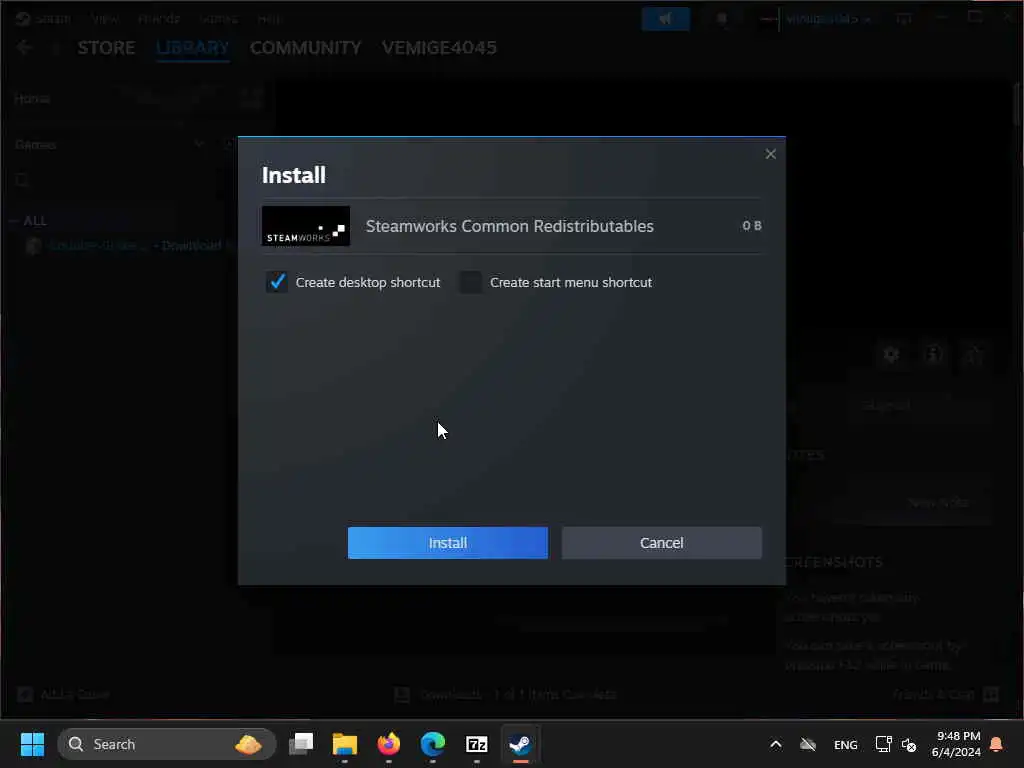Open the Steam menu
The image size is (1024, 768).
pos(52,18)
